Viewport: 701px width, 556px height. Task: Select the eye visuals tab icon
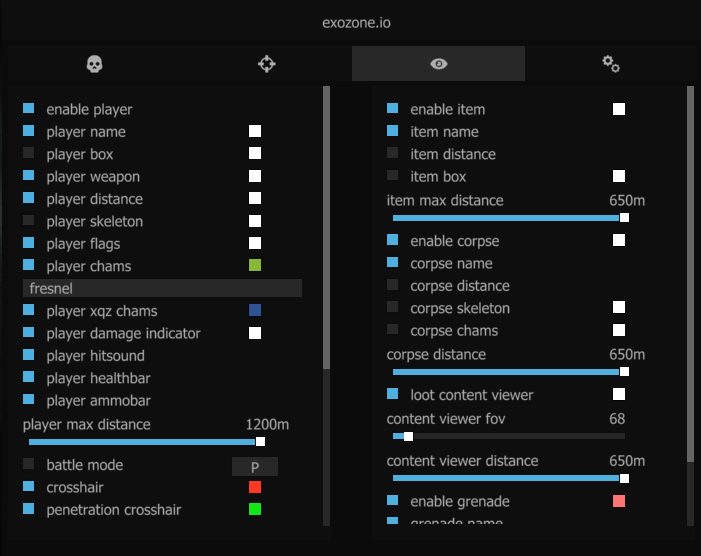tap(438, 64)
